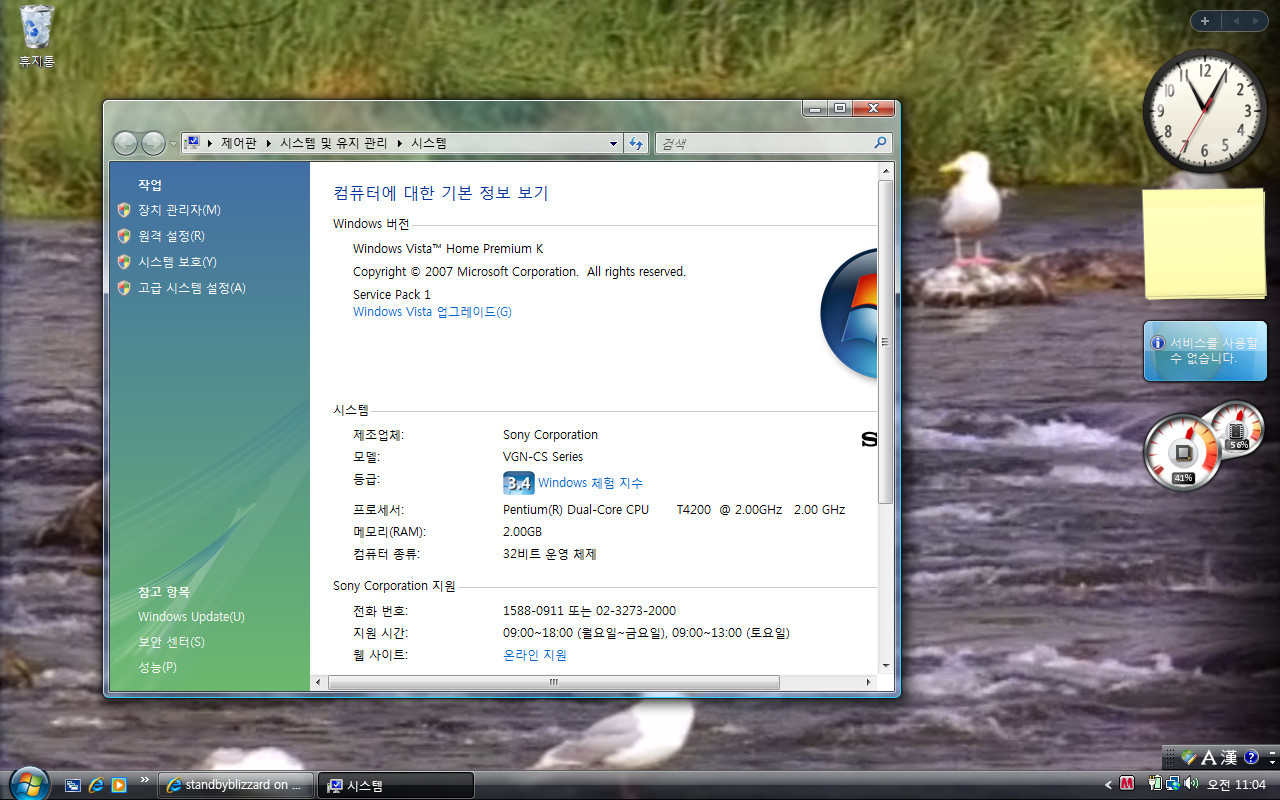Click the Control Panel icon in address bar
1280x800 pixels.
coord(193,143)
